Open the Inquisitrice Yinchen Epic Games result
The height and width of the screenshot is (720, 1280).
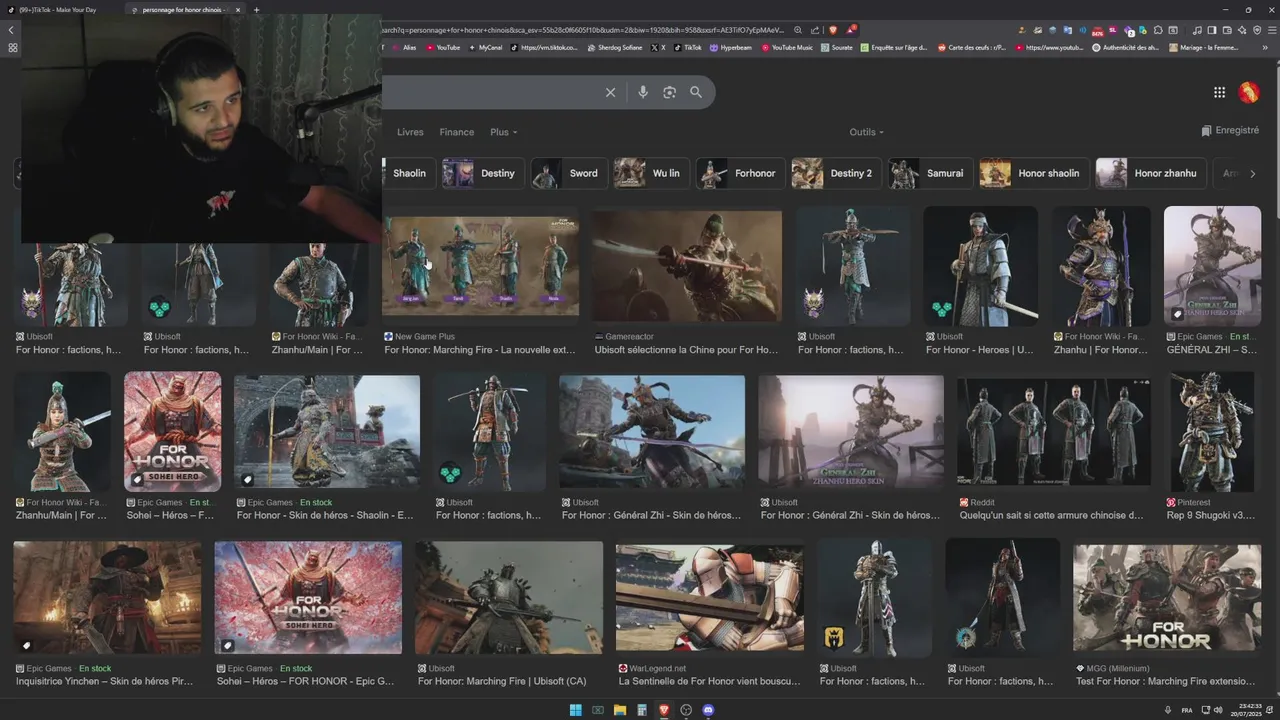(107, 597)
